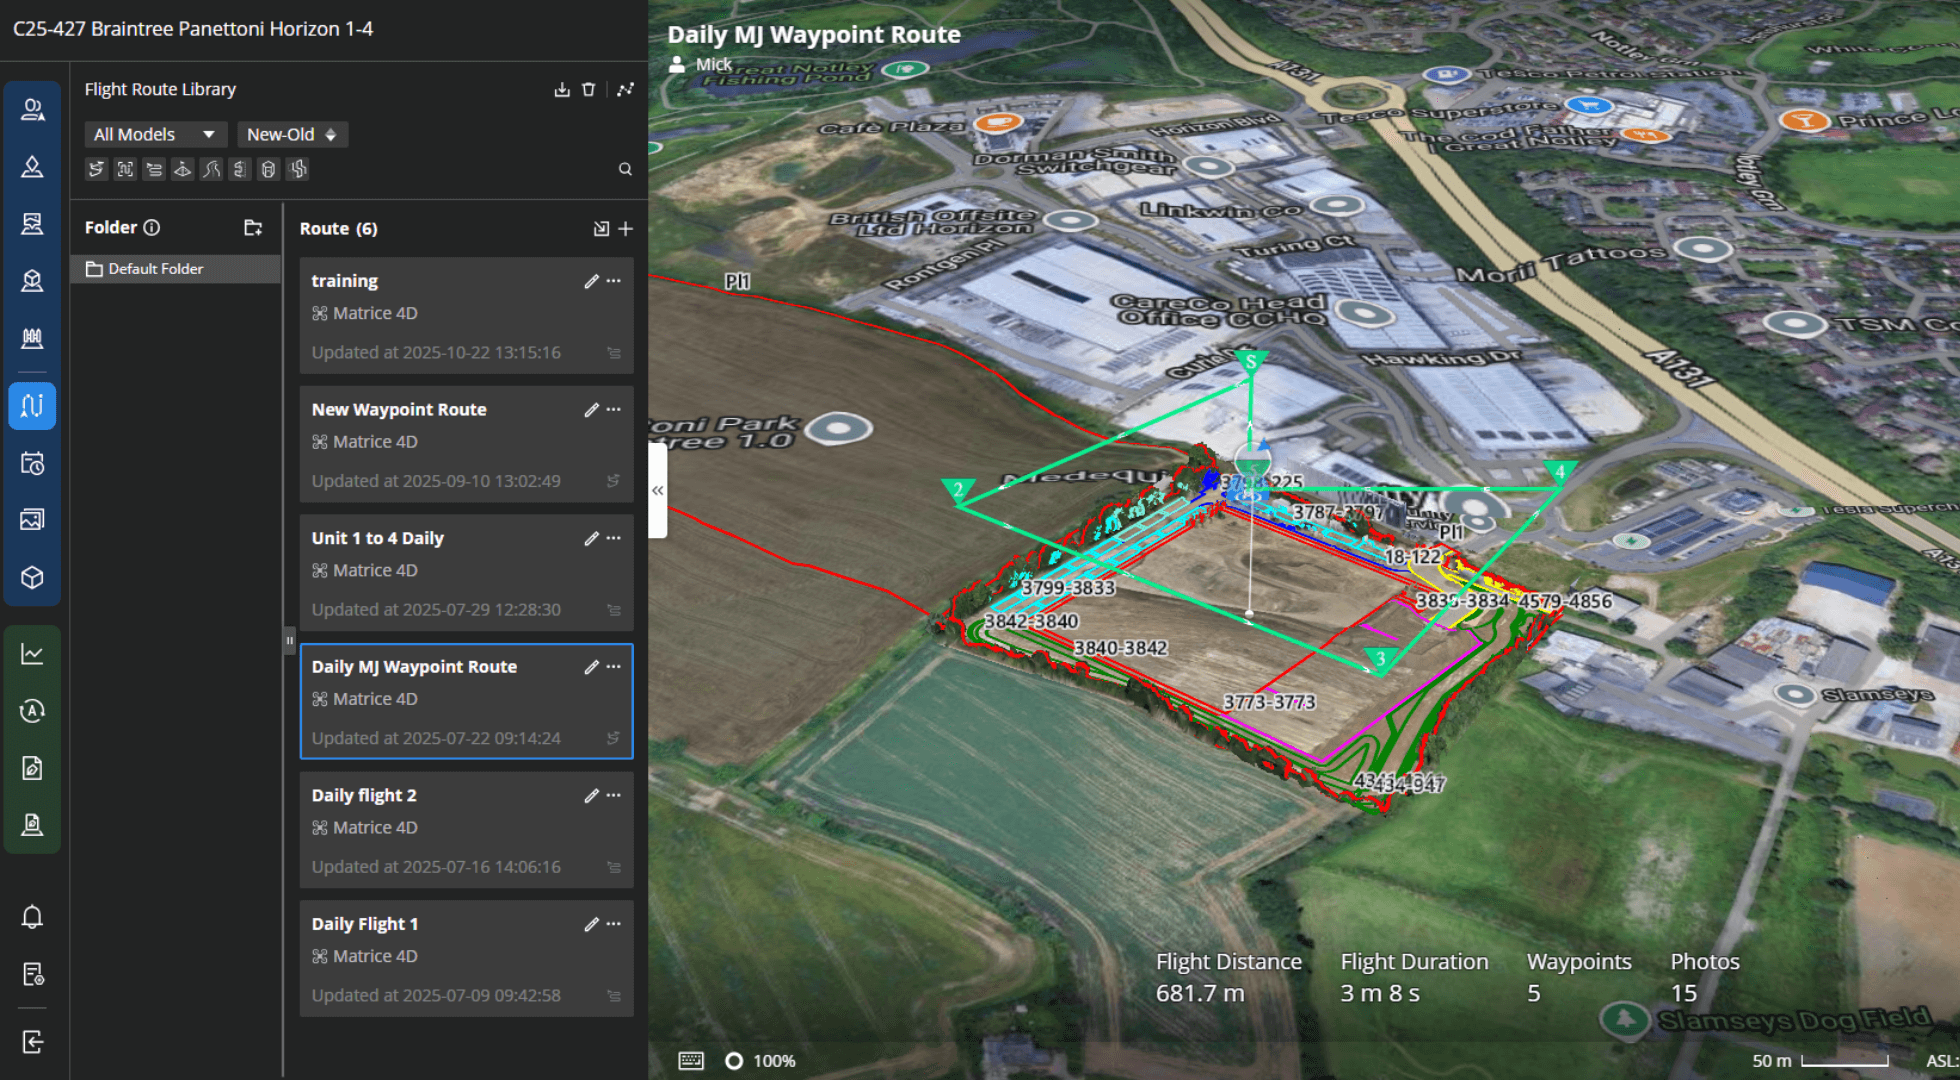Add a new route with plus icon
This screenshot has height=1080, width=1960.
[626, 229]
